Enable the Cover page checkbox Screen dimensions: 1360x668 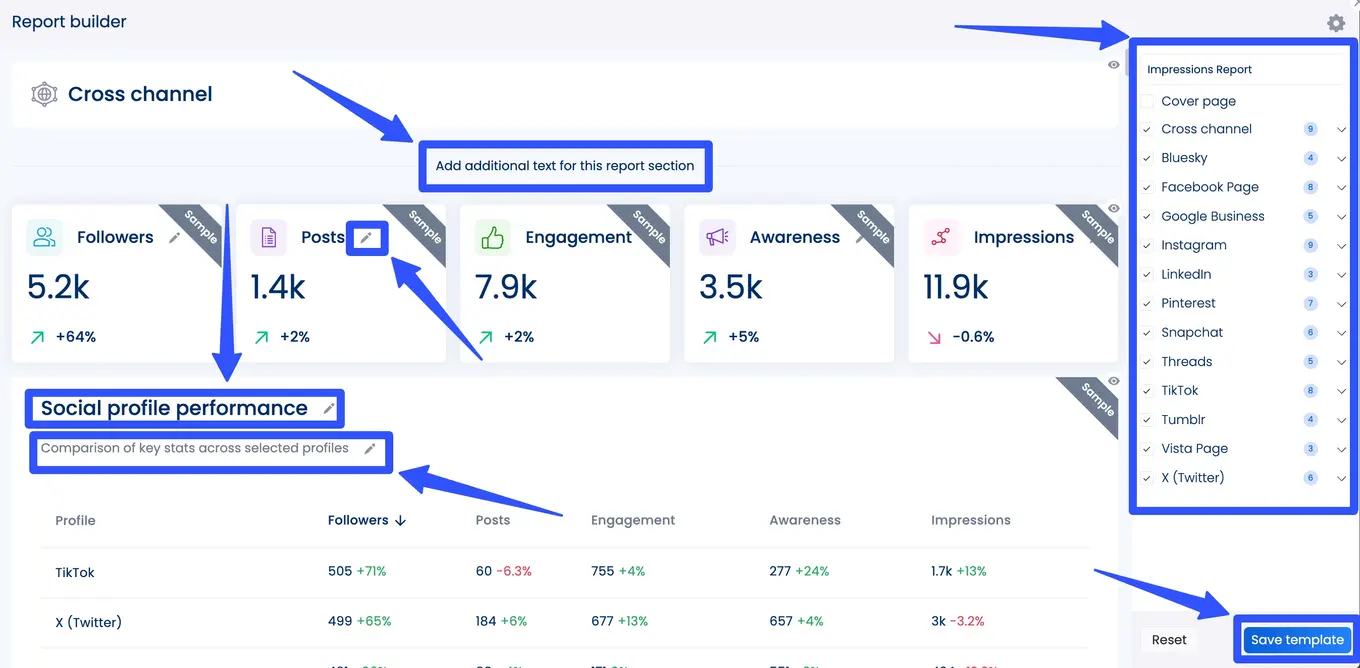coord(1148,100)
